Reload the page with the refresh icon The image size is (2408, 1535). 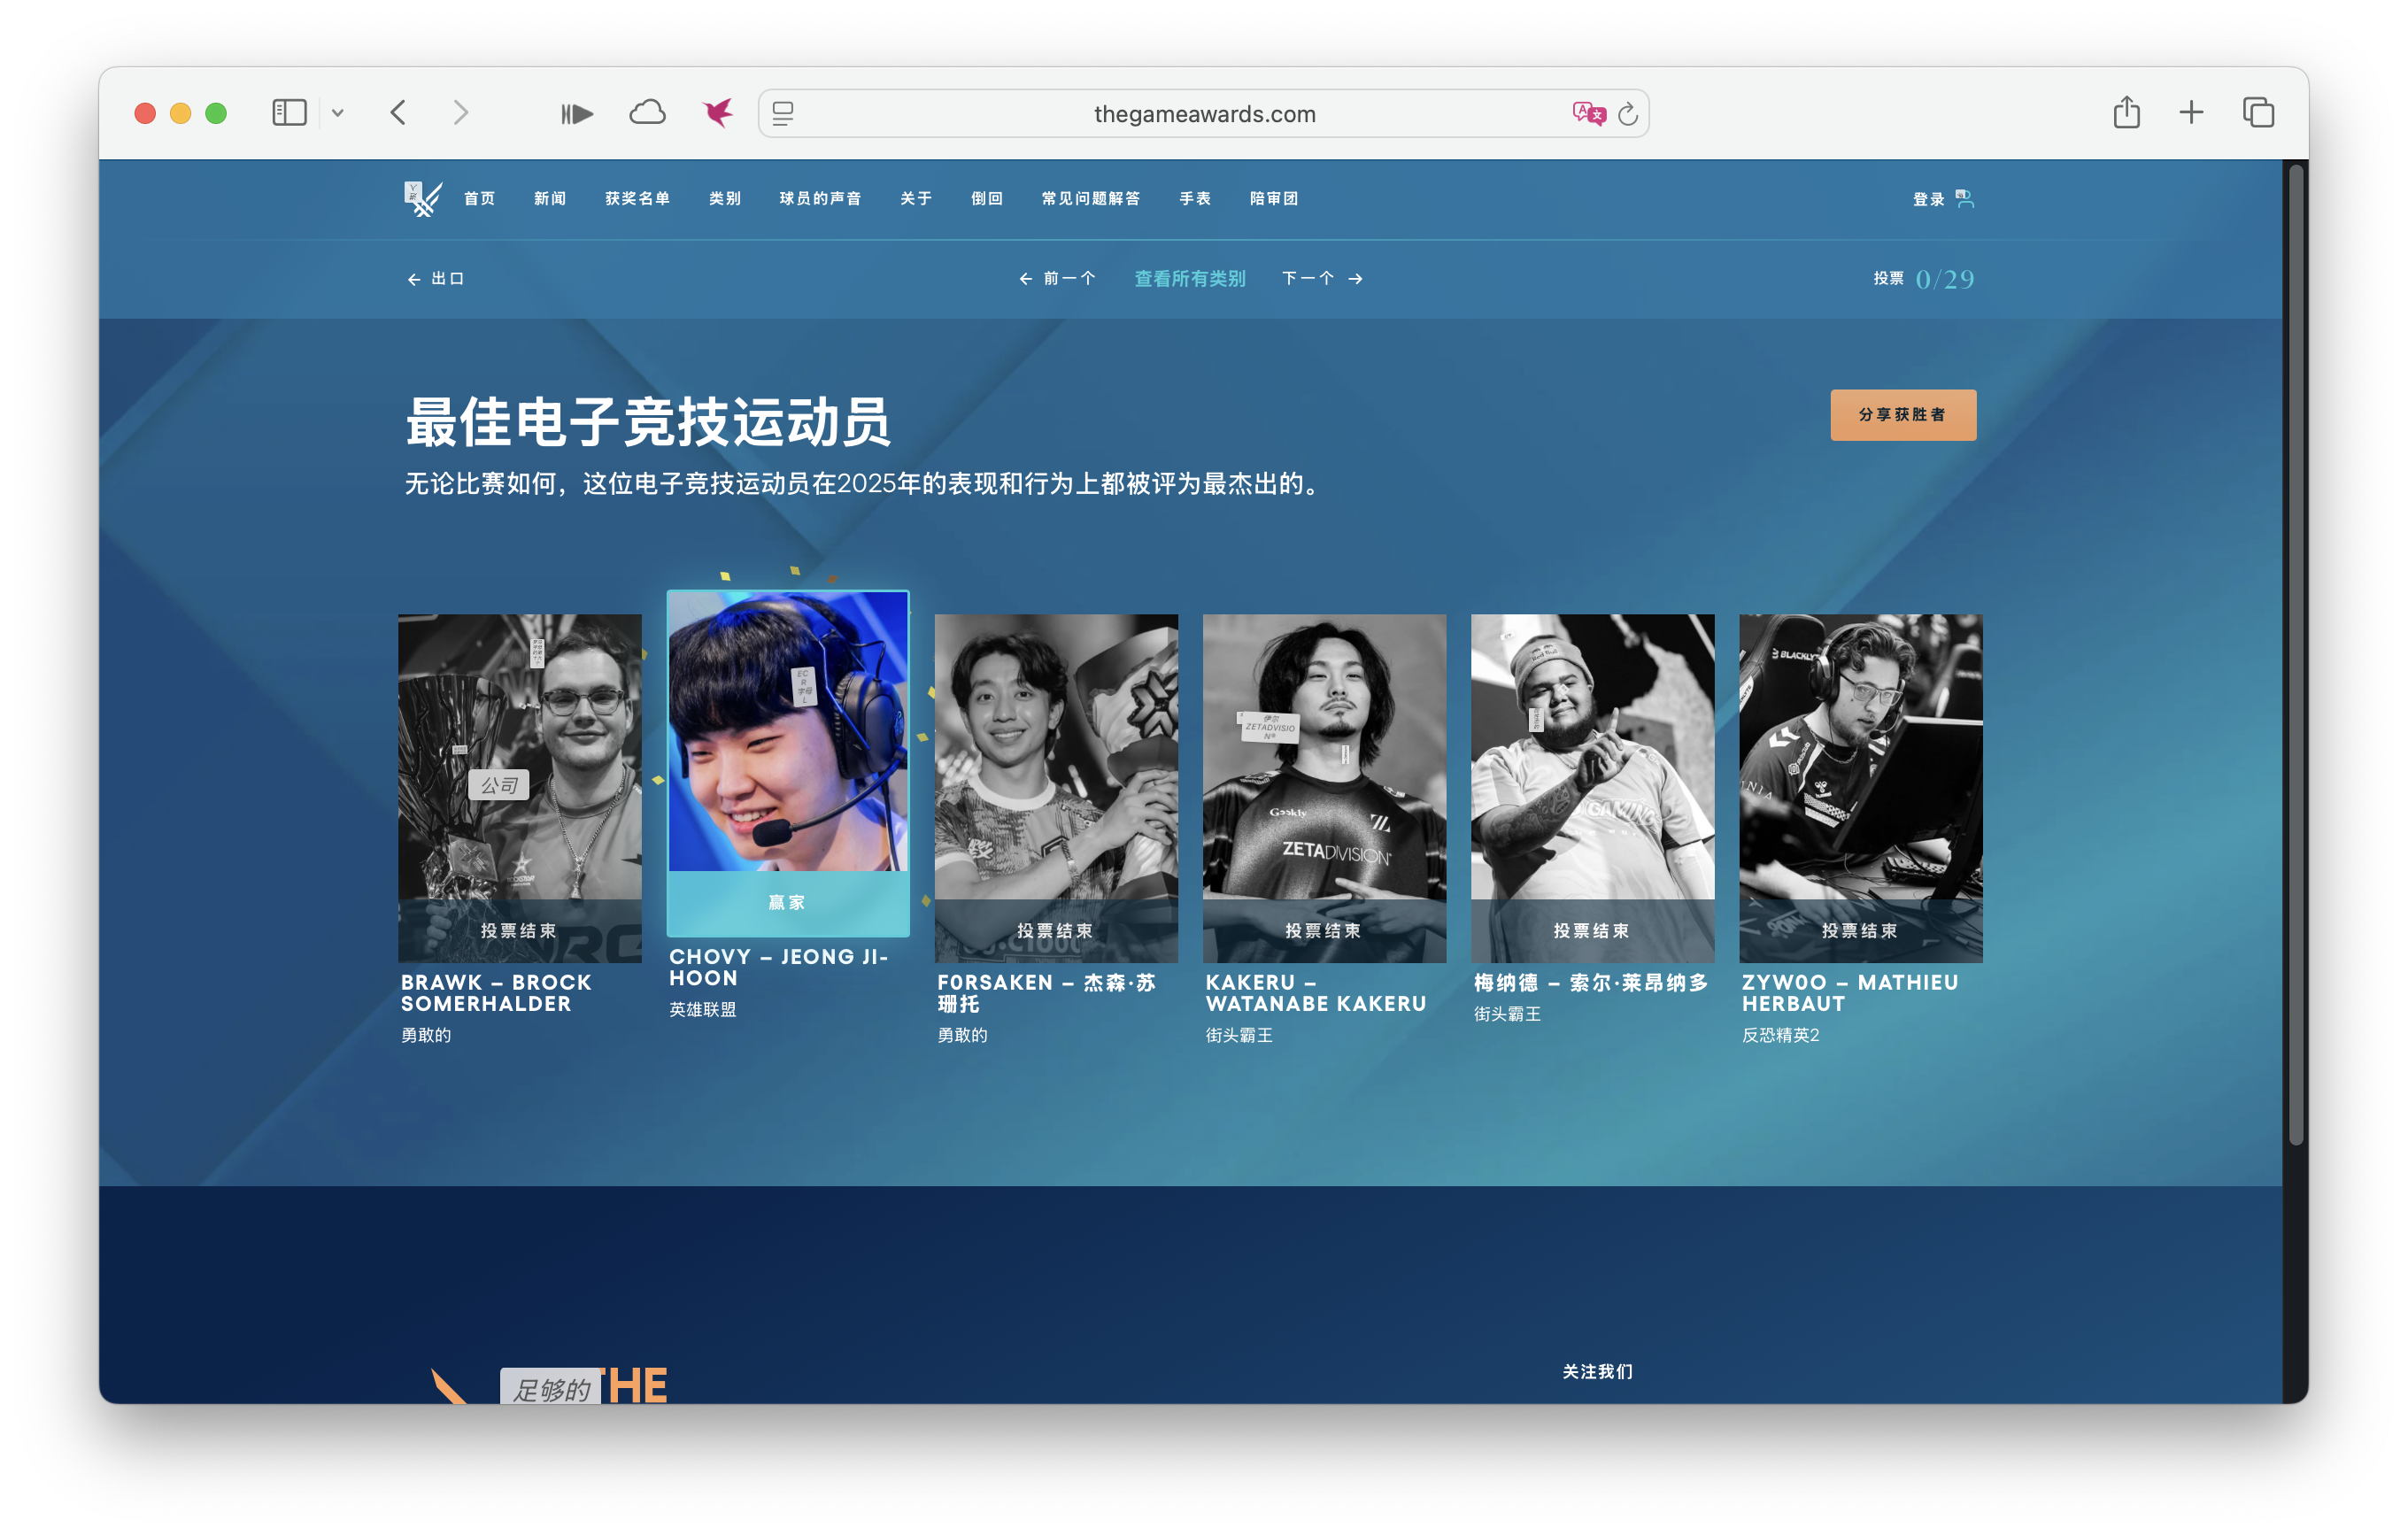[x=1628, y=112]
